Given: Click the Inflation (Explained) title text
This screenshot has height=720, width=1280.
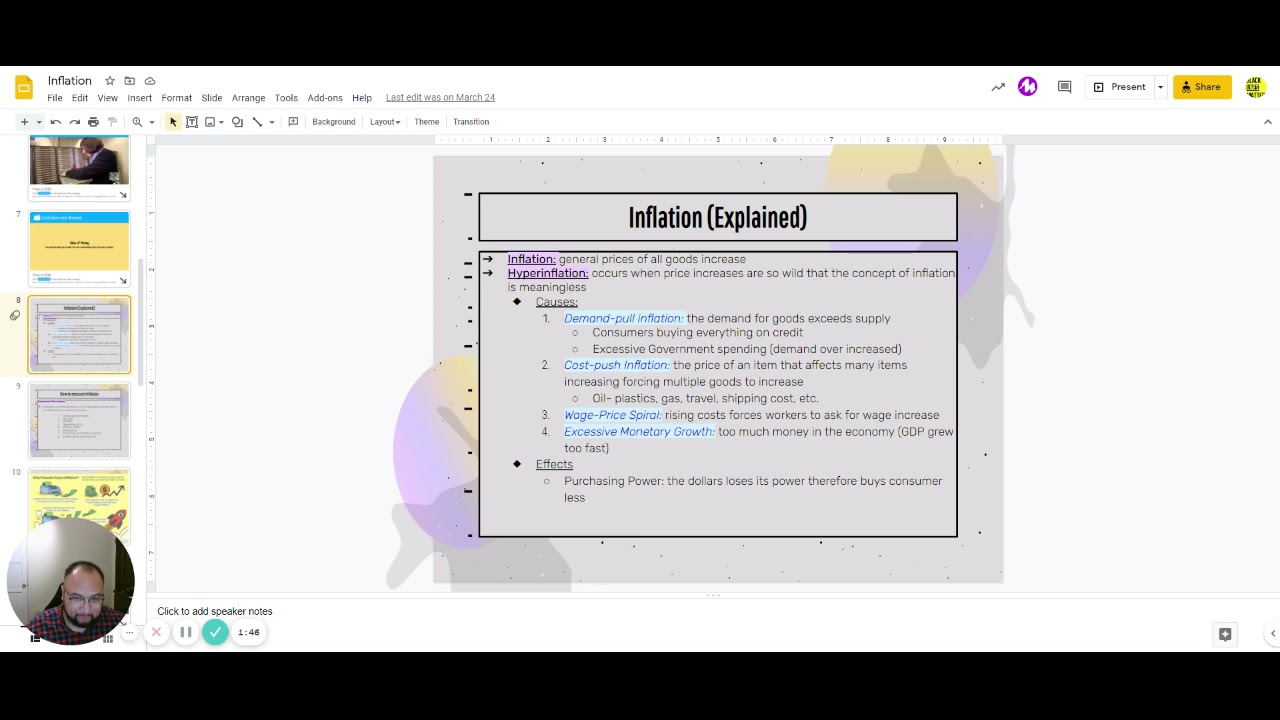Looking at the screenshot, I should tap(717, 217).
